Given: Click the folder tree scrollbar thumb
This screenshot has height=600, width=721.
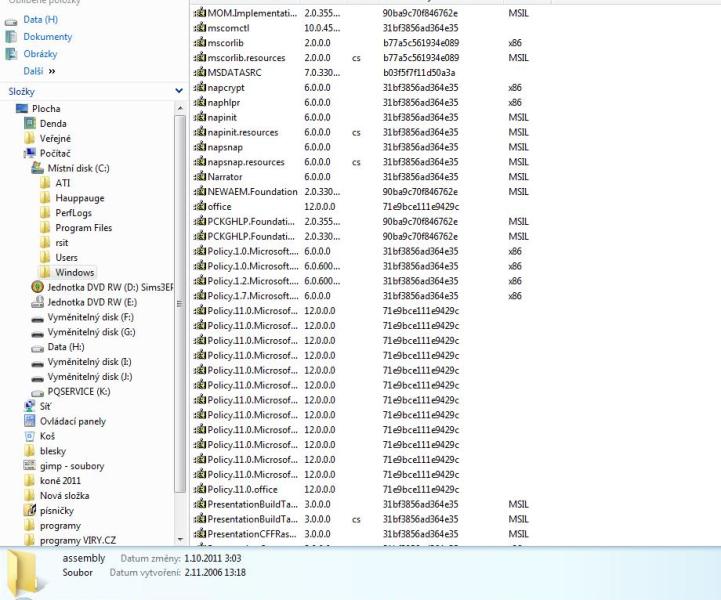Looking at the screenshot, I should click(x=180, y=303).
